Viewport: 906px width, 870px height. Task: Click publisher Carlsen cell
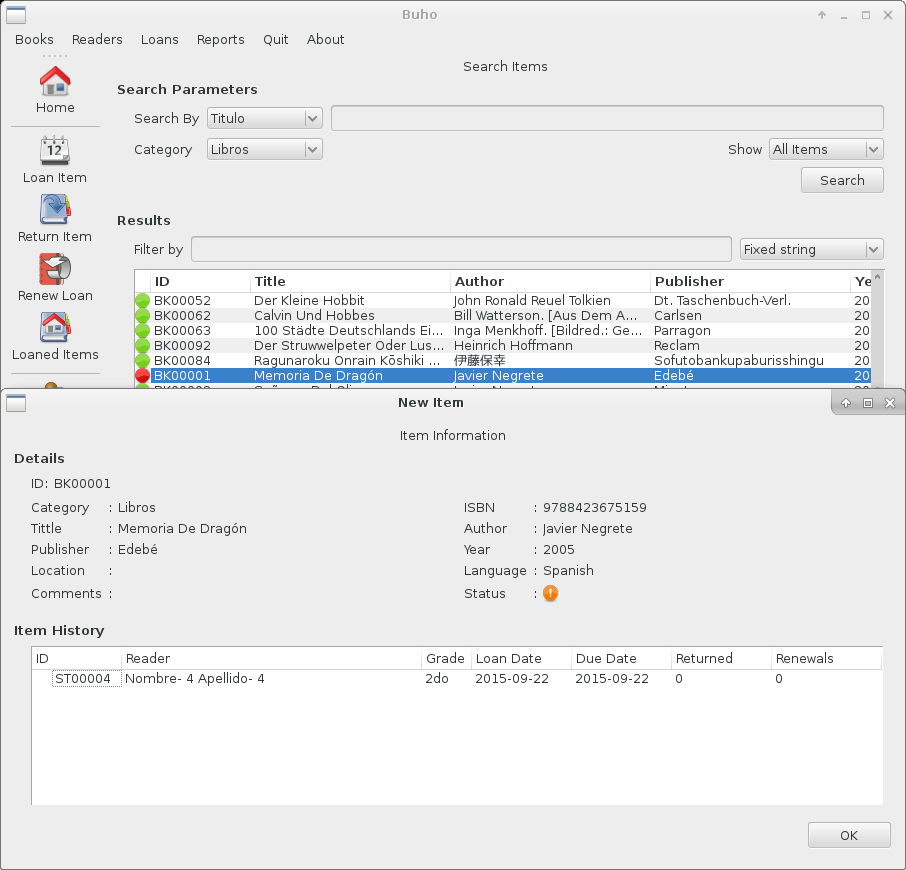[678, 315]
